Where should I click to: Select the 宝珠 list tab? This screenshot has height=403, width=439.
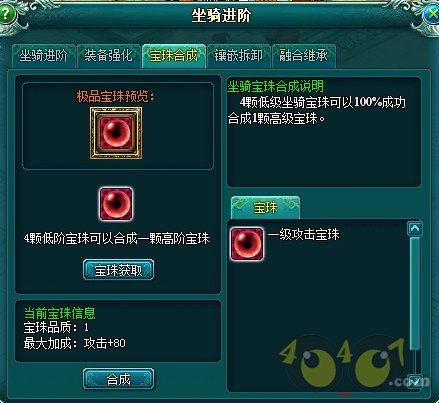pos(265,208)
